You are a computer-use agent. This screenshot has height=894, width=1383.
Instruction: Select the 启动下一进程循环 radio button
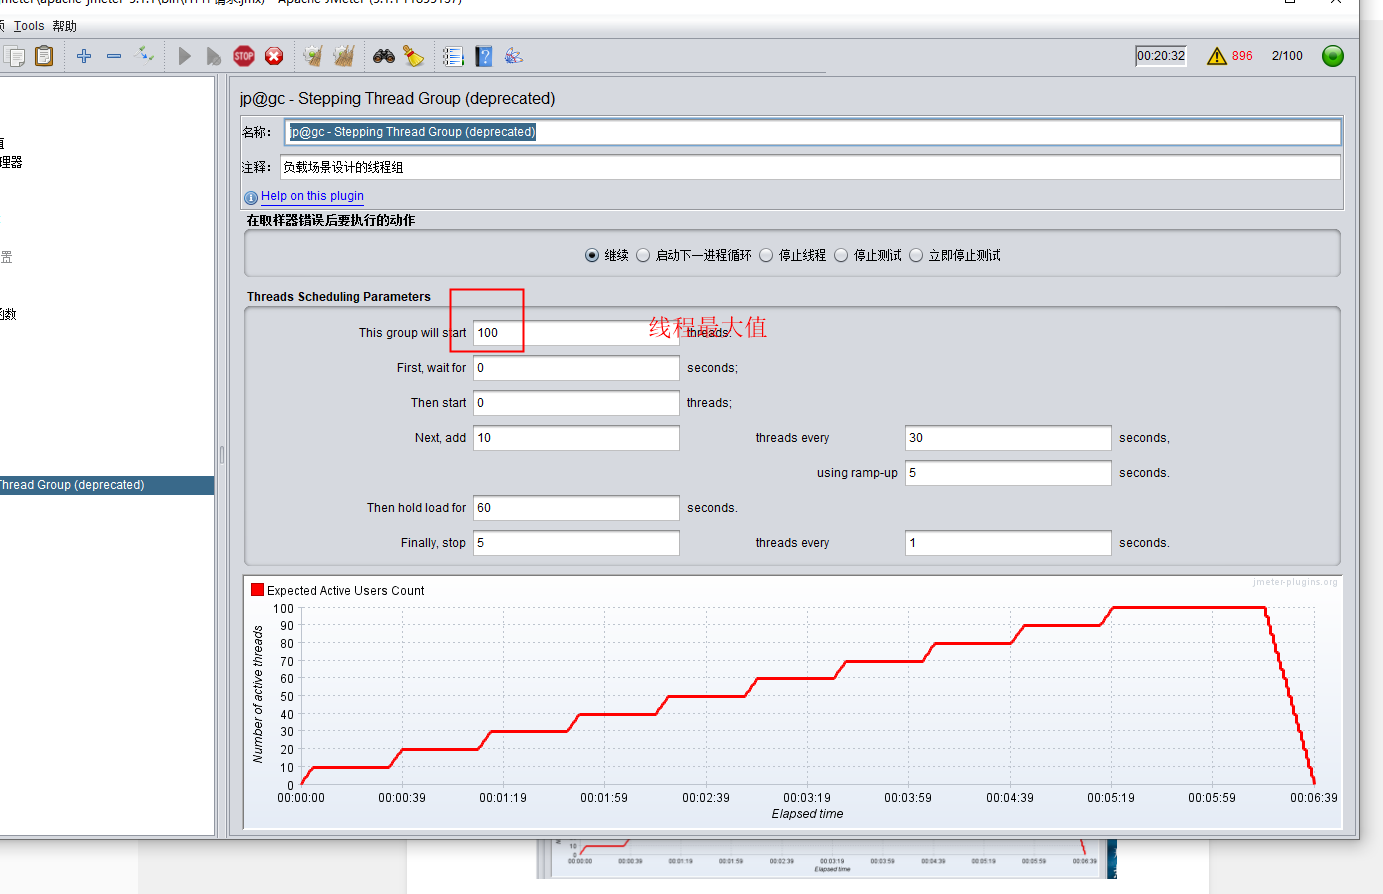tap(643, 255)
